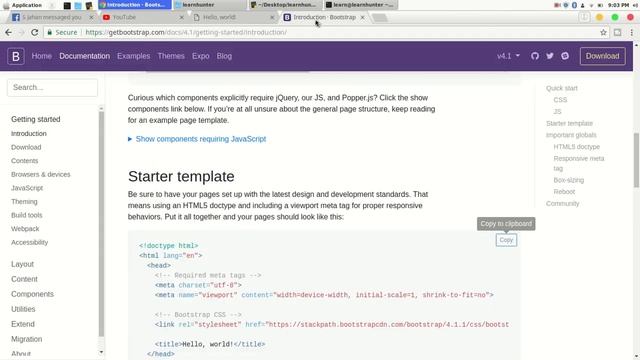Switch to learnhunter taskbar window
Viewport: 640px width, 360px height.
pos(209,5)
